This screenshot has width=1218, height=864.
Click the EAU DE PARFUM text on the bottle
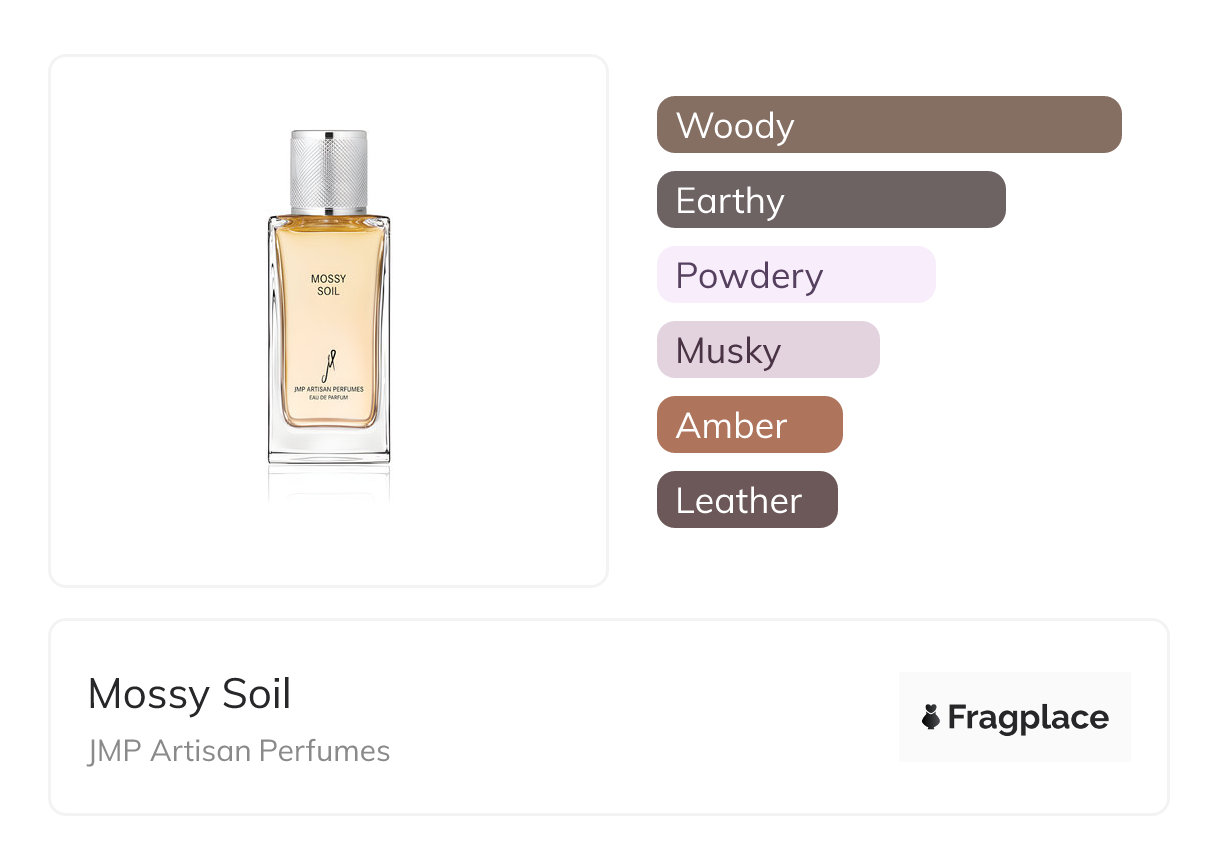pos(328,401)
